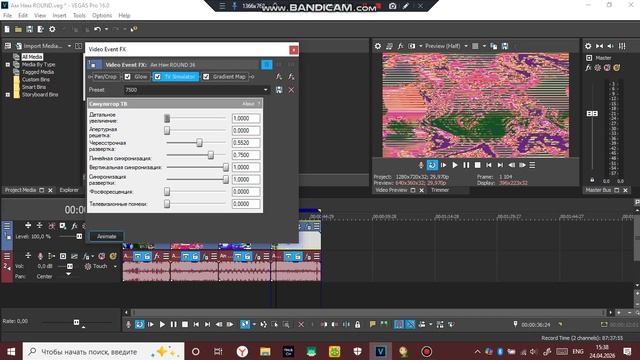
Task: Expand the Media By Type tree node
Action: pos(7,64)
